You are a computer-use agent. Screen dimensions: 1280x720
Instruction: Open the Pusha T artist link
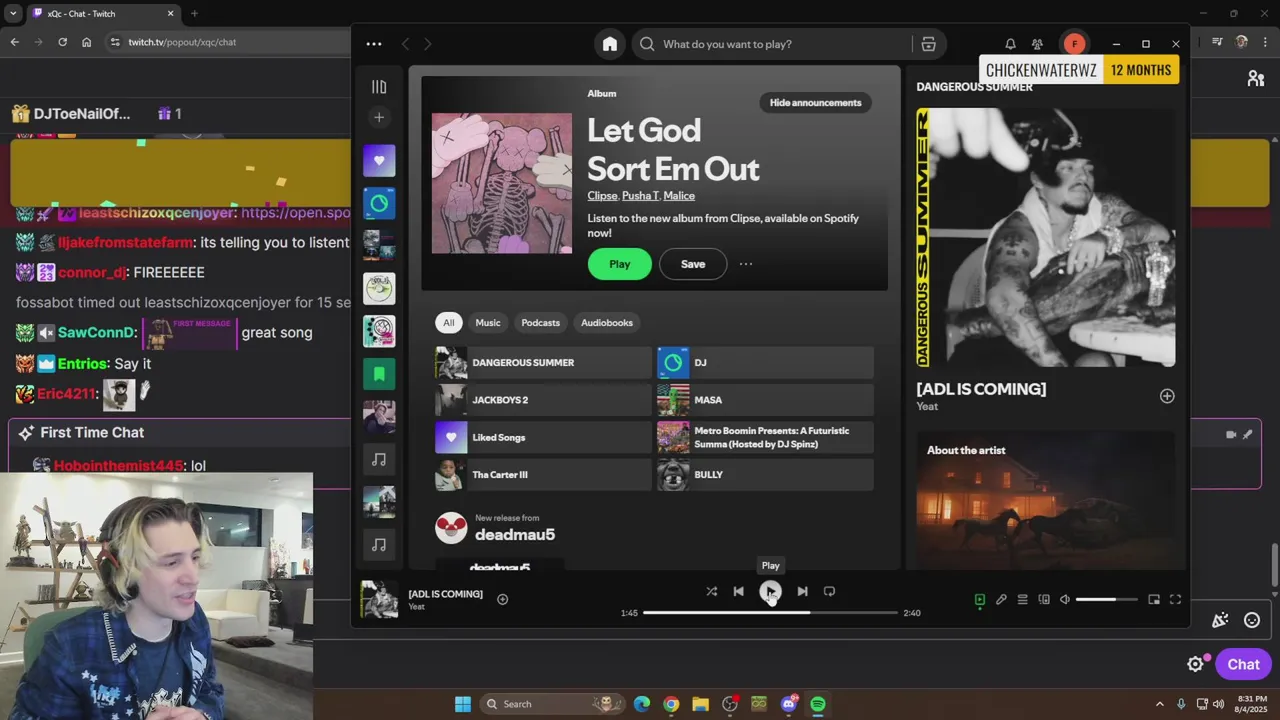[640, 196]
